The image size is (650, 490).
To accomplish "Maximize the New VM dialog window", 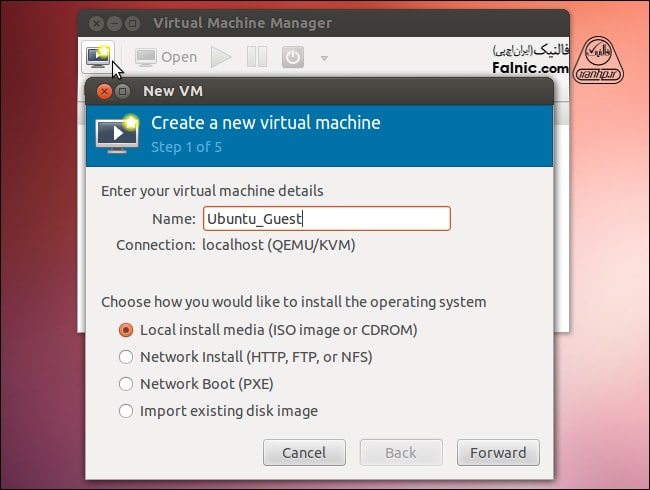I will tap(123, 91).
